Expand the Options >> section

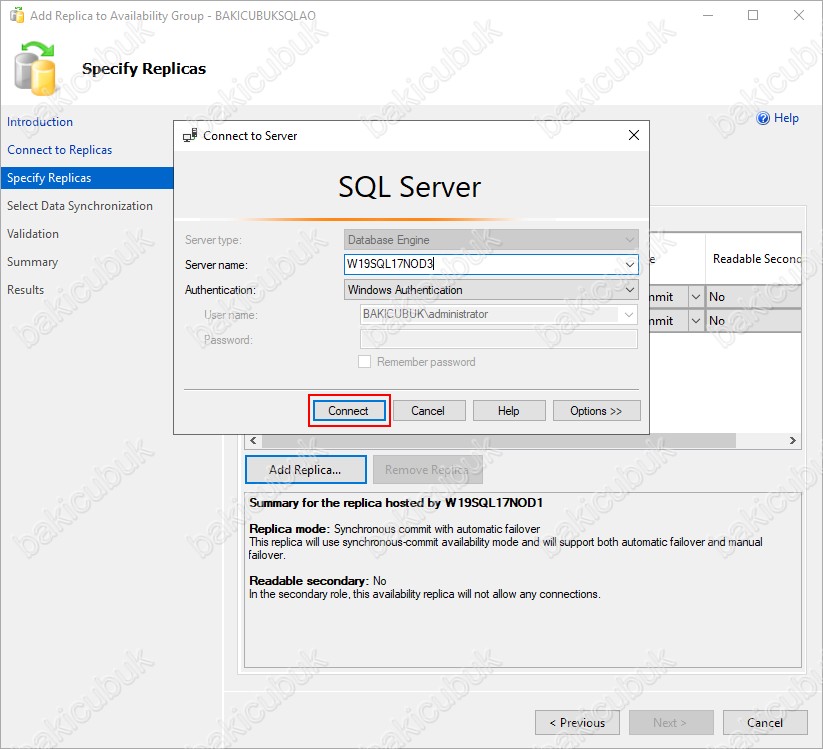[596, 410]
